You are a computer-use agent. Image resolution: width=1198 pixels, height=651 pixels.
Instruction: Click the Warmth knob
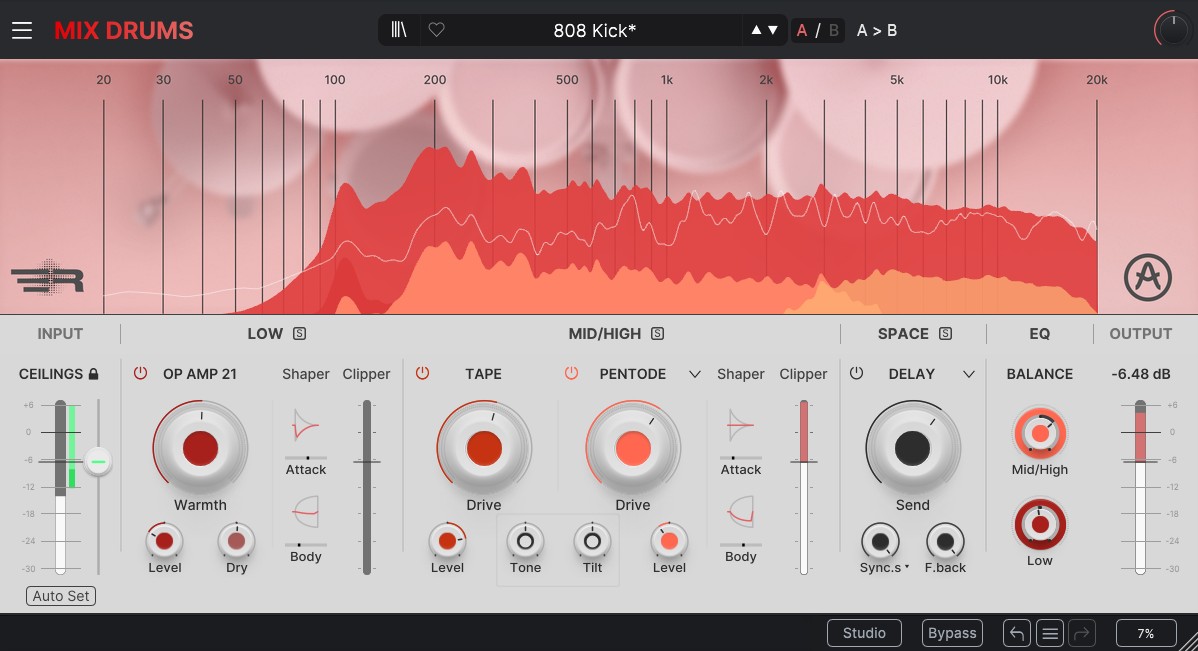coord(200,449)
